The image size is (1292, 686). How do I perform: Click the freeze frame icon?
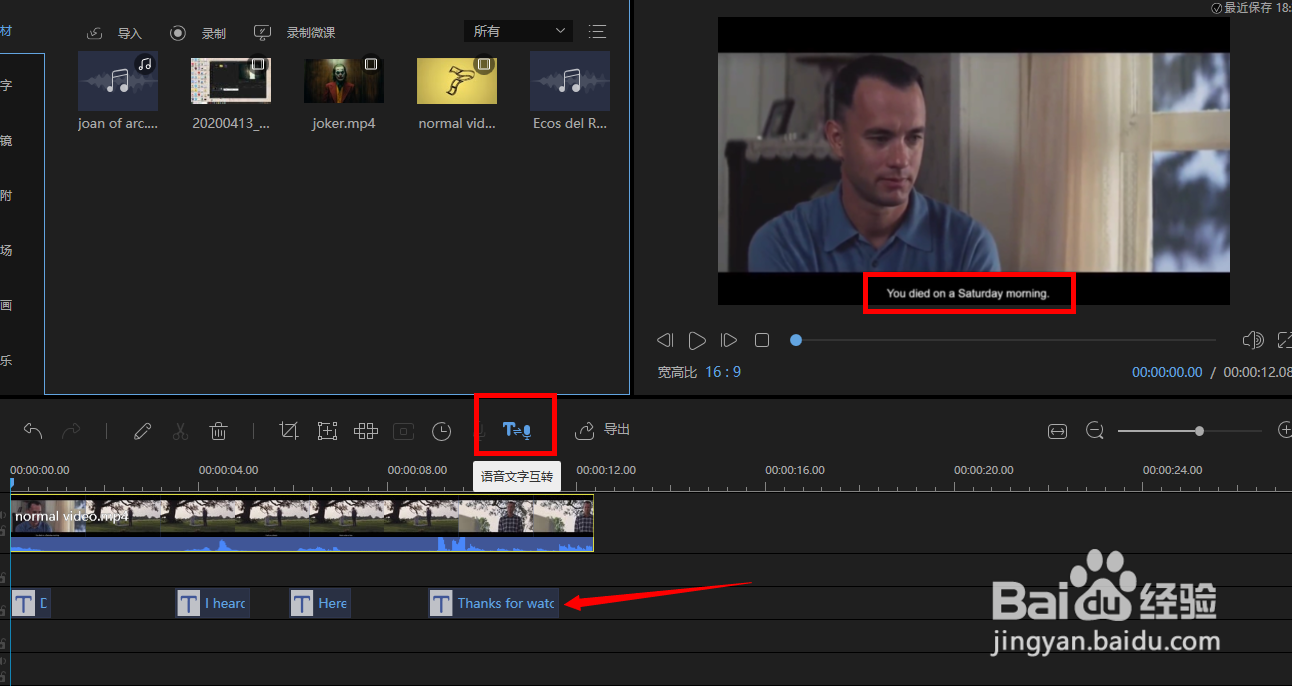403,431
